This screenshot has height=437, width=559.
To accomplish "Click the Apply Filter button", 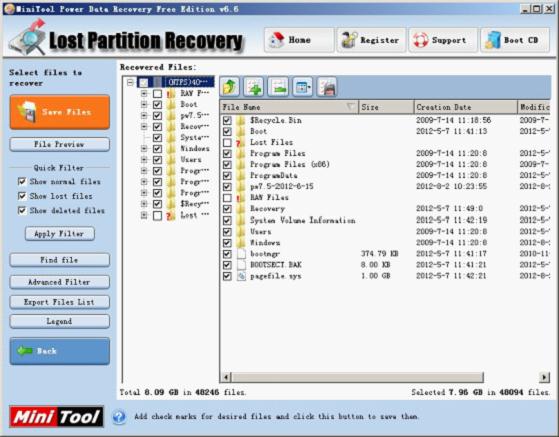I will tap(60, 234).
